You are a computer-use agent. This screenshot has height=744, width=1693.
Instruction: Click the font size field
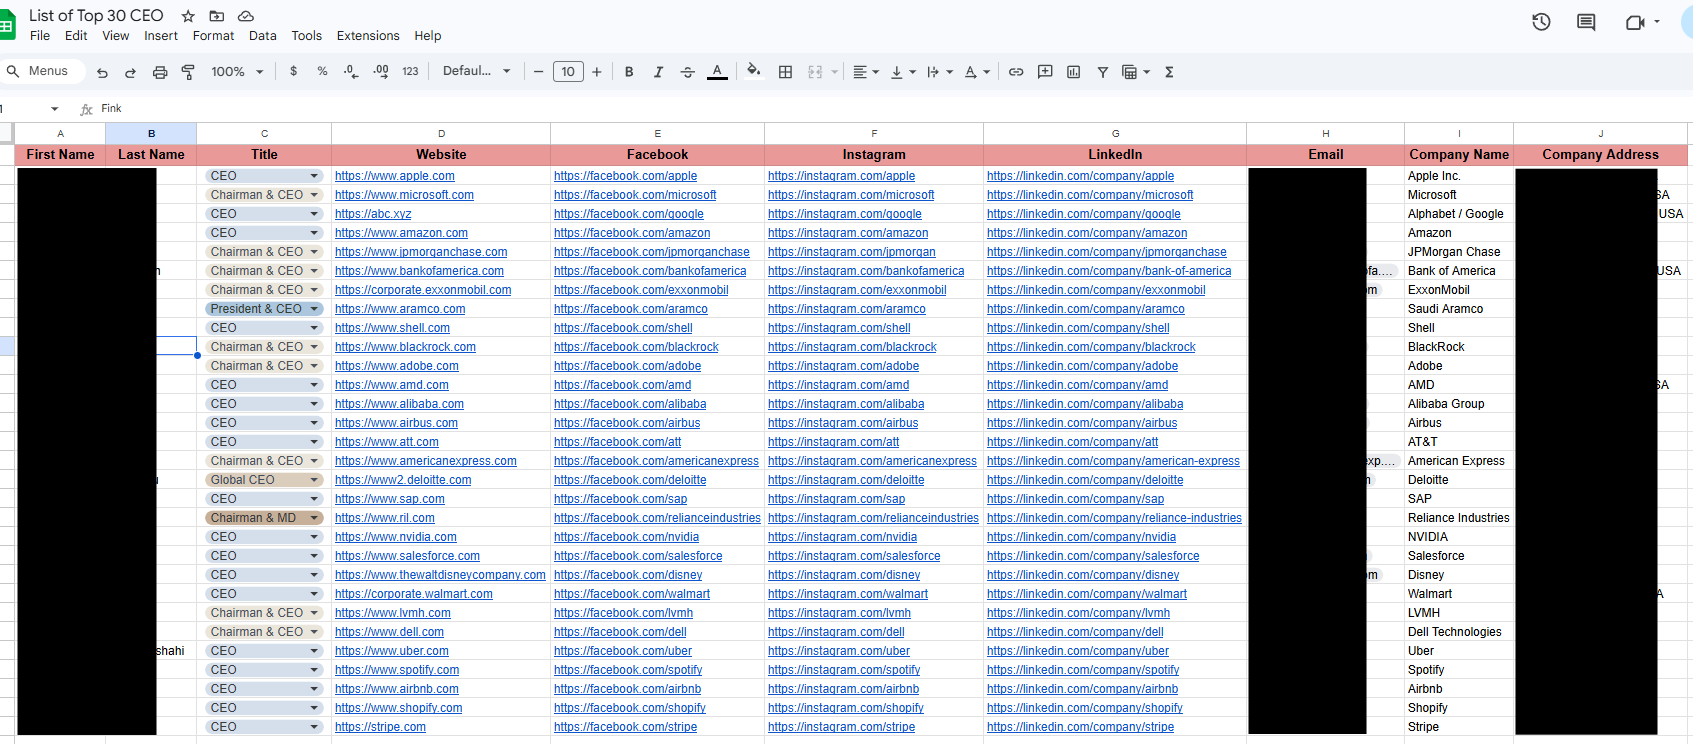pyautogui.click(x=568, y=72)
